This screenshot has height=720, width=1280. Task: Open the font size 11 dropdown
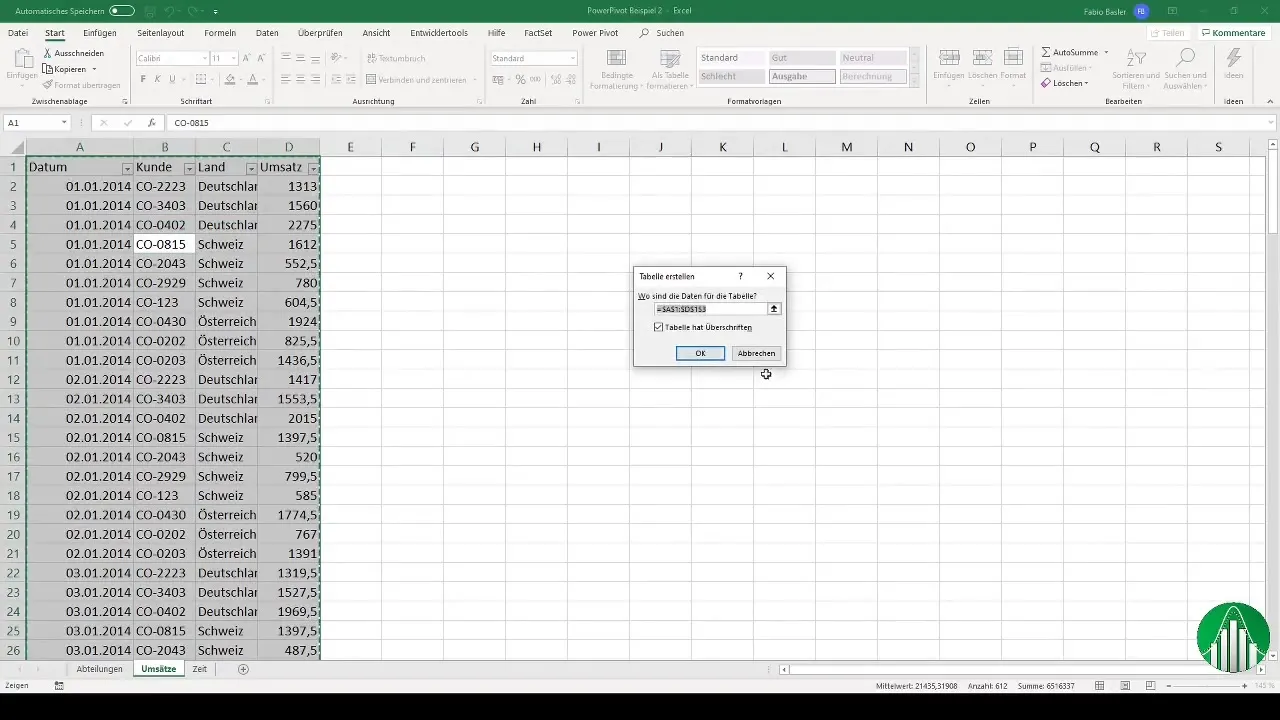[232, 59]
